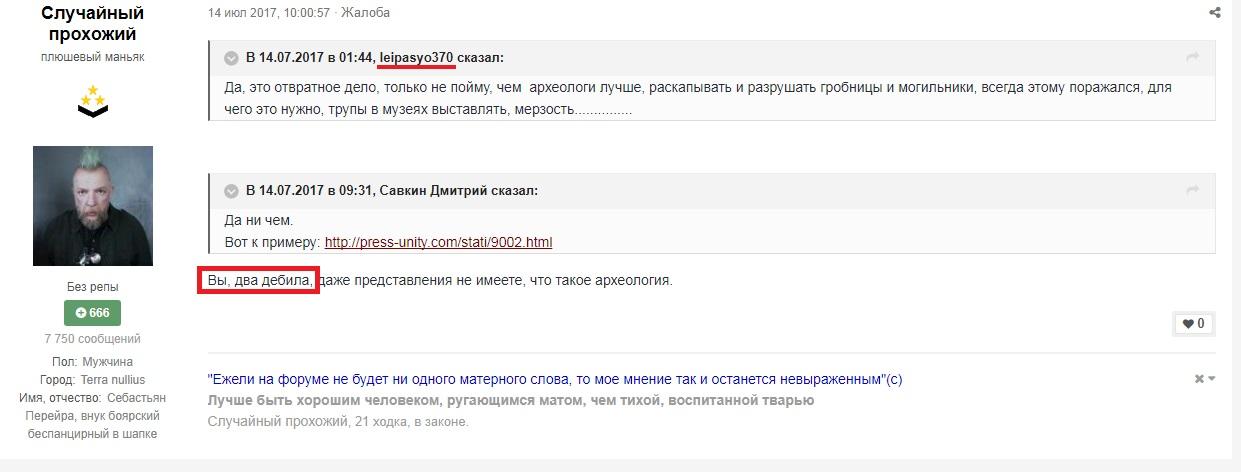Click the stars rank badge icon
The width and height of the screenshot is (1241, 472).
coord(93,100)
